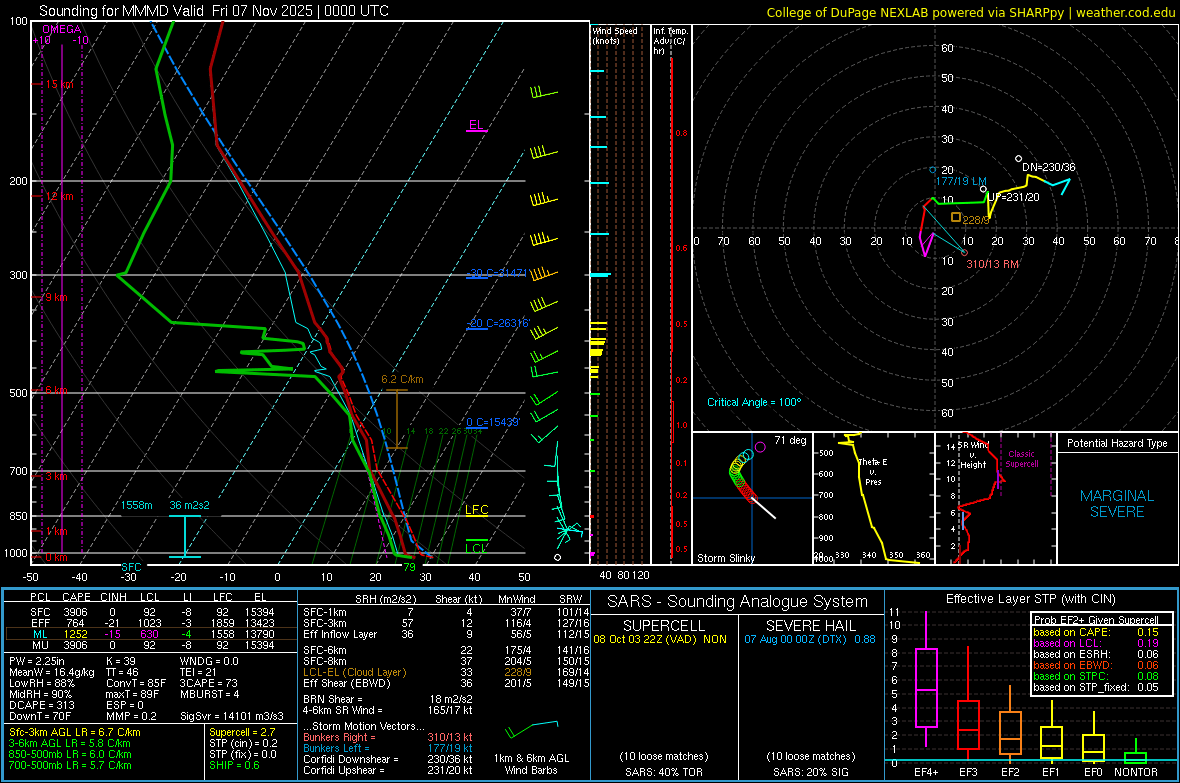Click the 'MARGINAL SEVERE' hazard text
This screenshot has height=783, width=1180.
pos(1117,504)
